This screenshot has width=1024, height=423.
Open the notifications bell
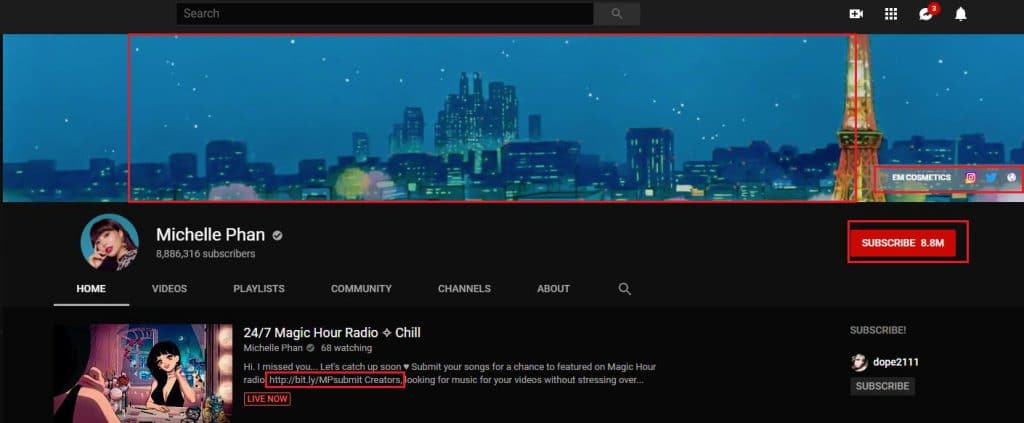tap(960, 14)
